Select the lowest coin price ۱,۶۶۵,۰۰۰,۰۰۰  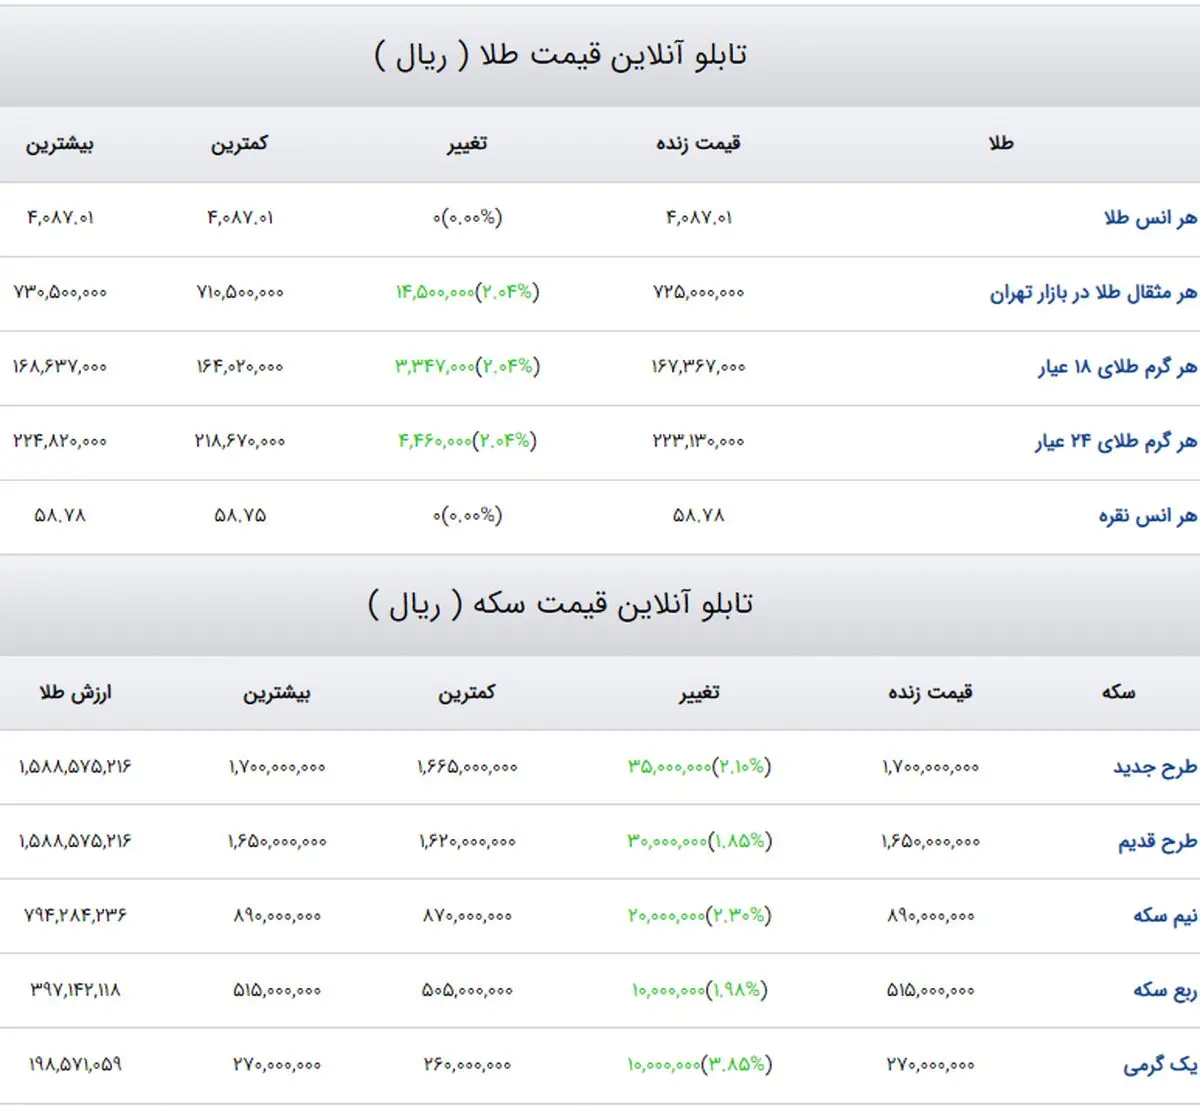(x=467, y=767)
